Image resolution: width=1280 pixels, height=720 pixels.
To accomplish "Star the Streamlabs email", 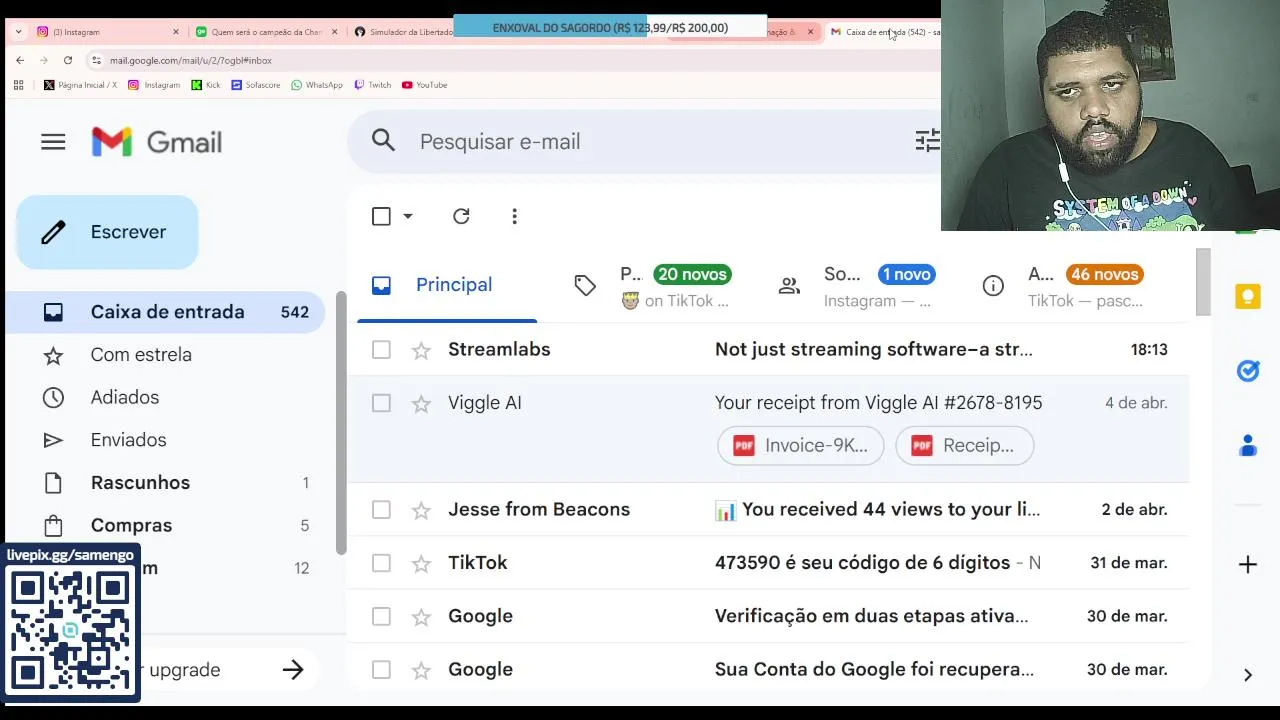I will [421, 350].
